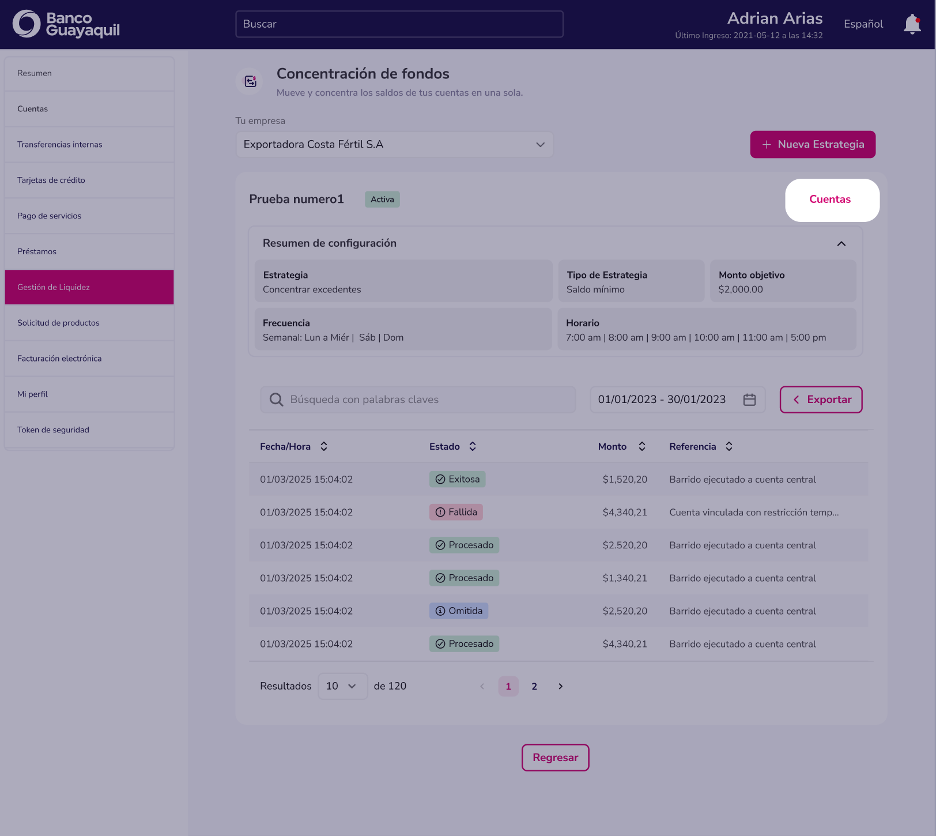Sort table by Monto arrows
The width and height of the screenshot is (936, 836).
coord(642,447)
